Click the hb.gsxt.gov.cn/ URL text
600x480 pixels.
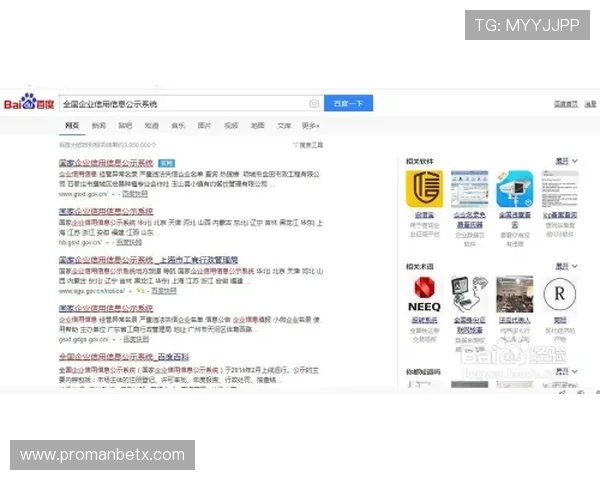tap(80, 242)
